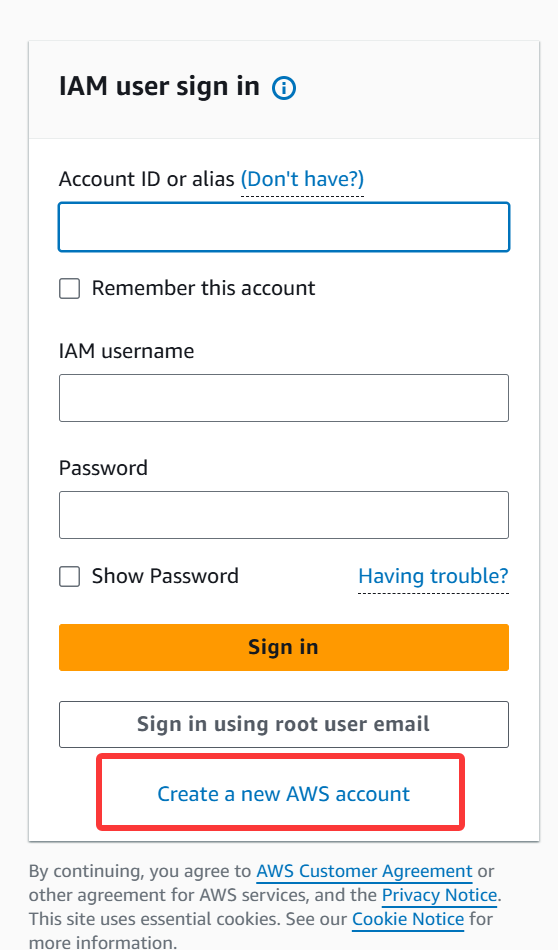Click the "Show Password" label text
The image size is (558, 950).
165,576
